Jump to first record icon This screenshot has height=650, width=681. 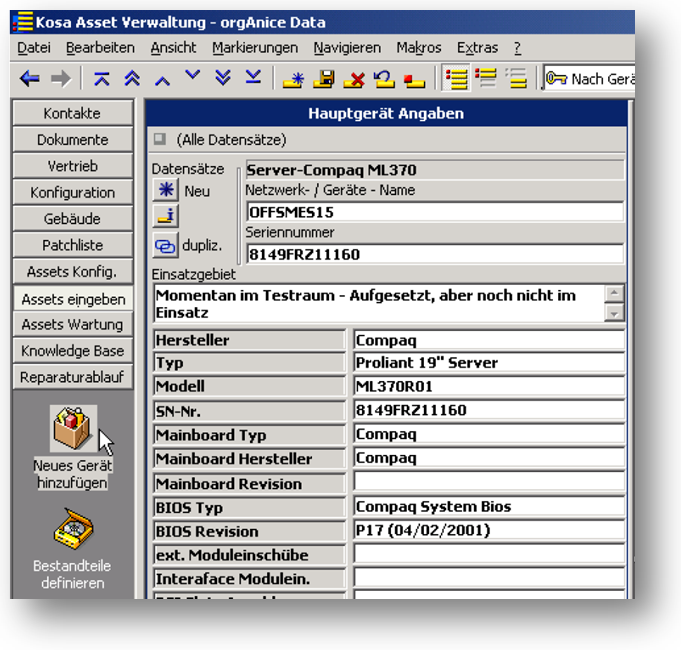coord(102,79)
